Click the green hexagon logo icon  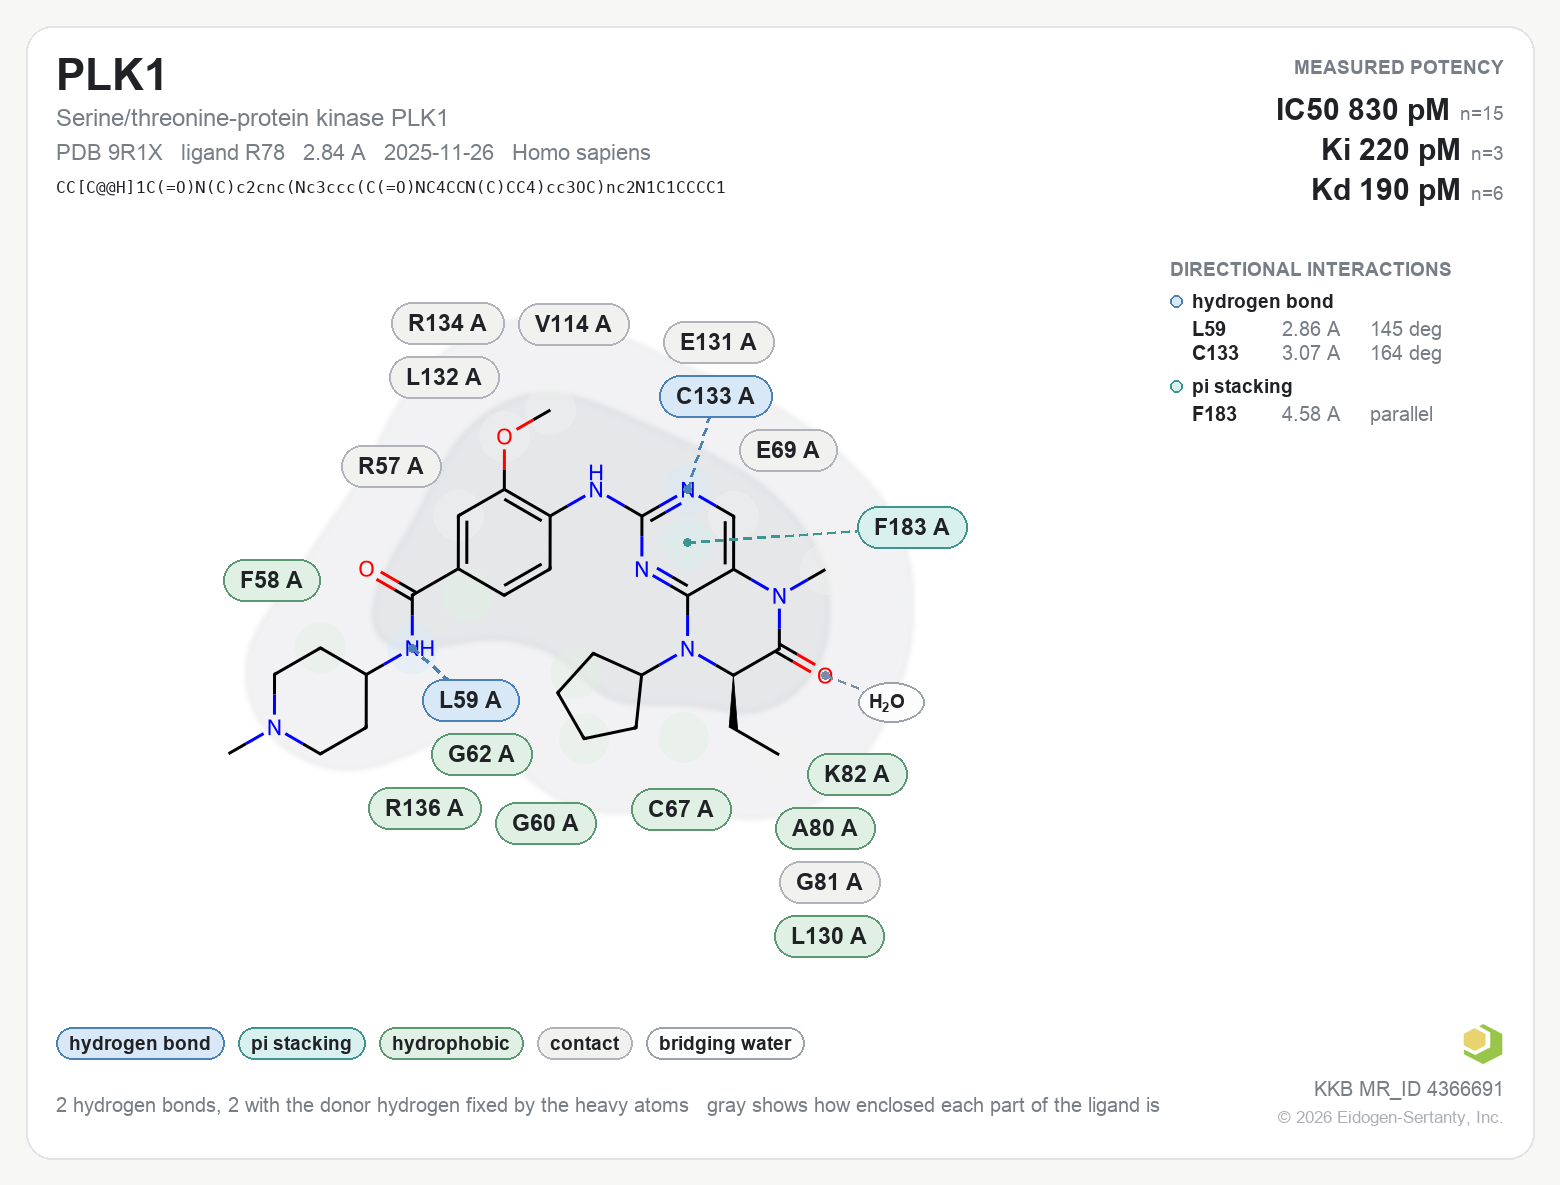1482,1043
